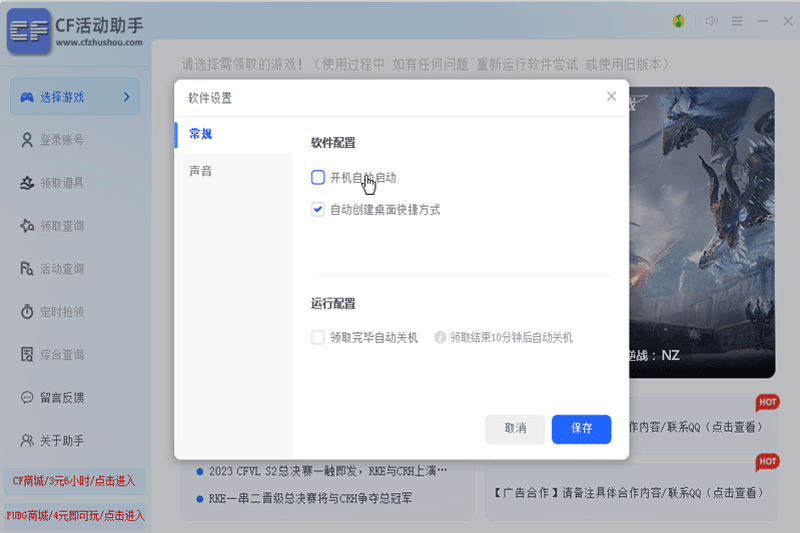
Task: Open the bottom 【广告合作】 ad link
Action: [x=629, y=493]
